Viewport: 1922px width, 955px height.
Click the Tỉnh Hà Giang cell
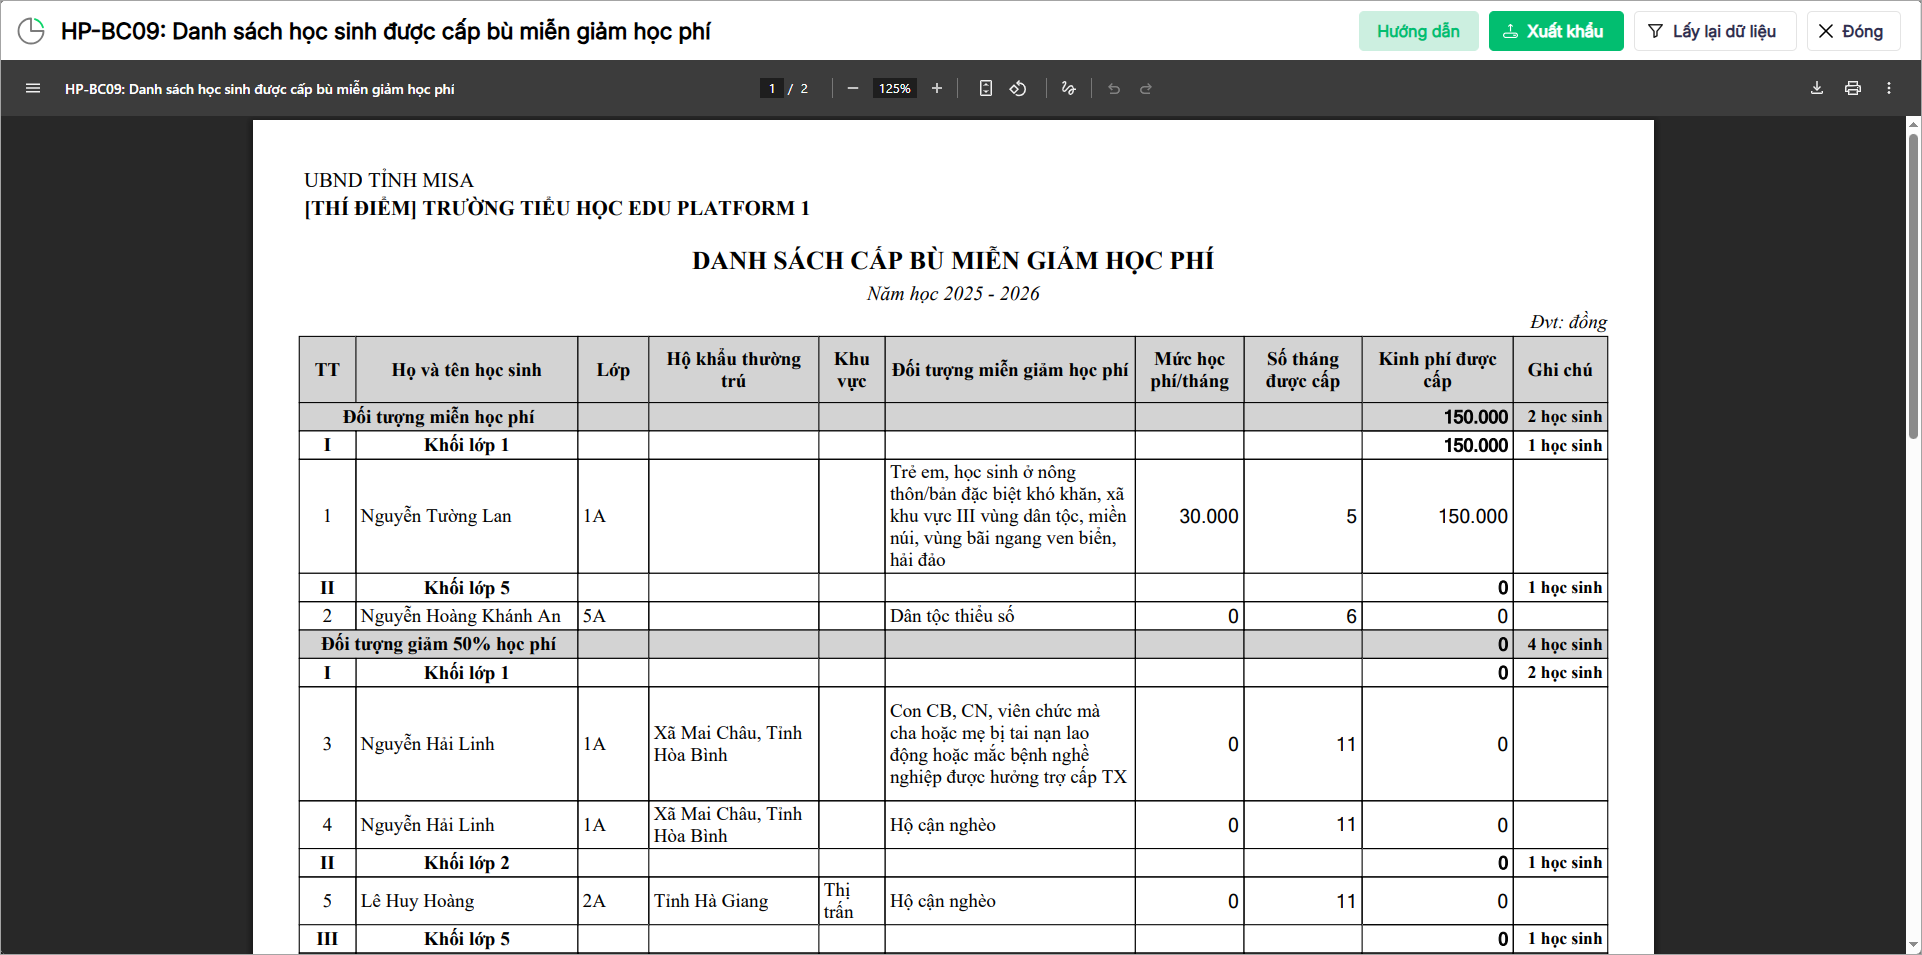pyautogui.click(x=734, y=901)
